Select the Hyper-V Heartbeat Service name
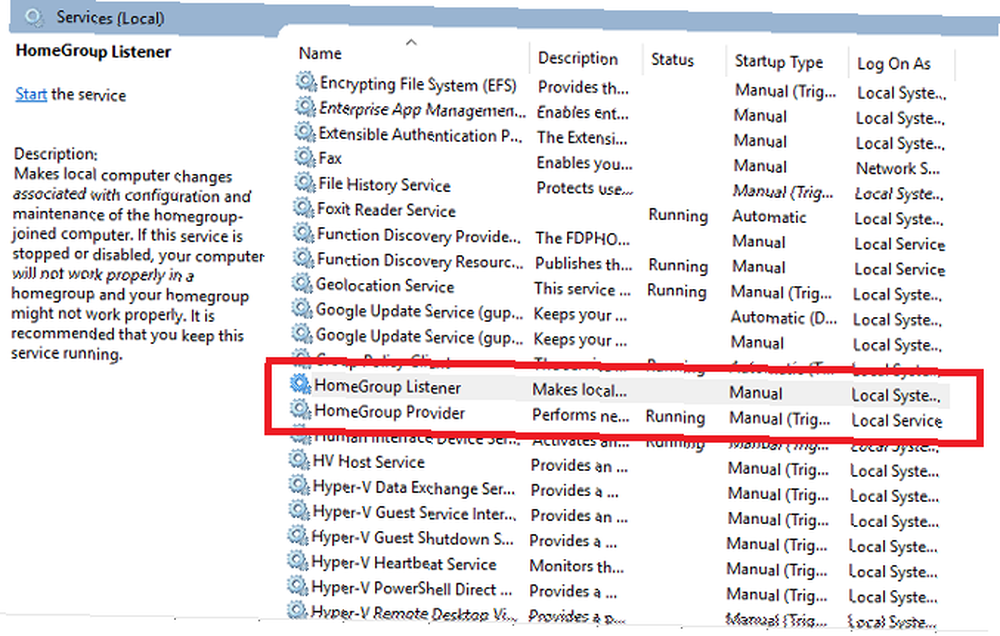Image resolution: width=1000 pixels, height=636 pixels. click(x=404, y=563)
